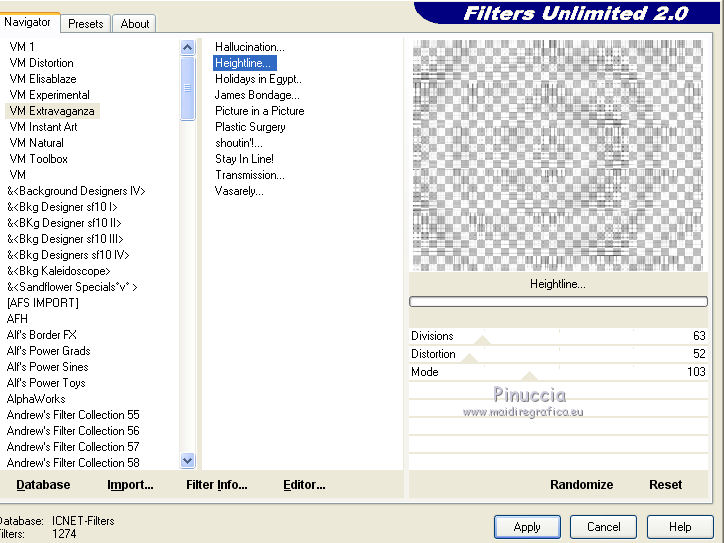The image size is (724, 543).
Task: Click the Distortion value 52
Action: [x=699, y=354]
